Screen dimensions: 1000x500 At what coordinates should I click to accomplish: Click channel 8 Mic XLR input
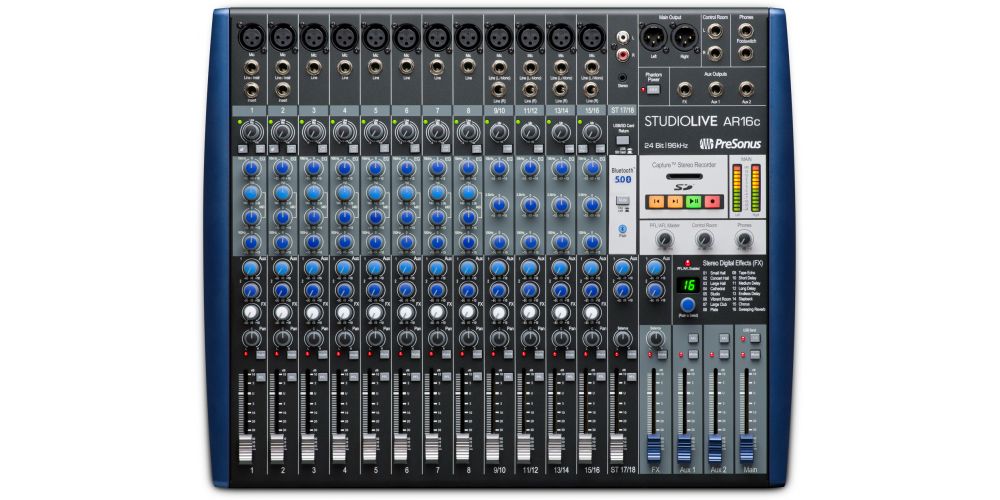click(x=468, y=36)
